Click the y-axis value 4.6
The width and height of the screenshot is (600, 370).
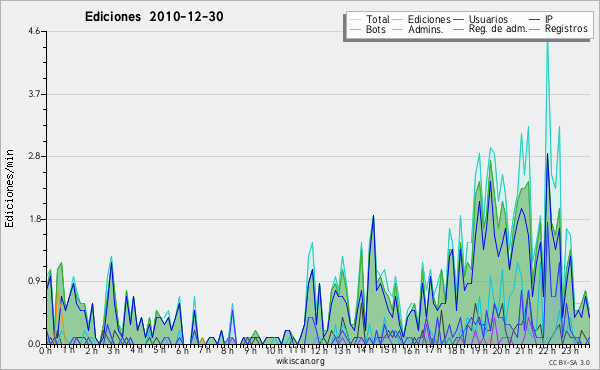point(34,31)
